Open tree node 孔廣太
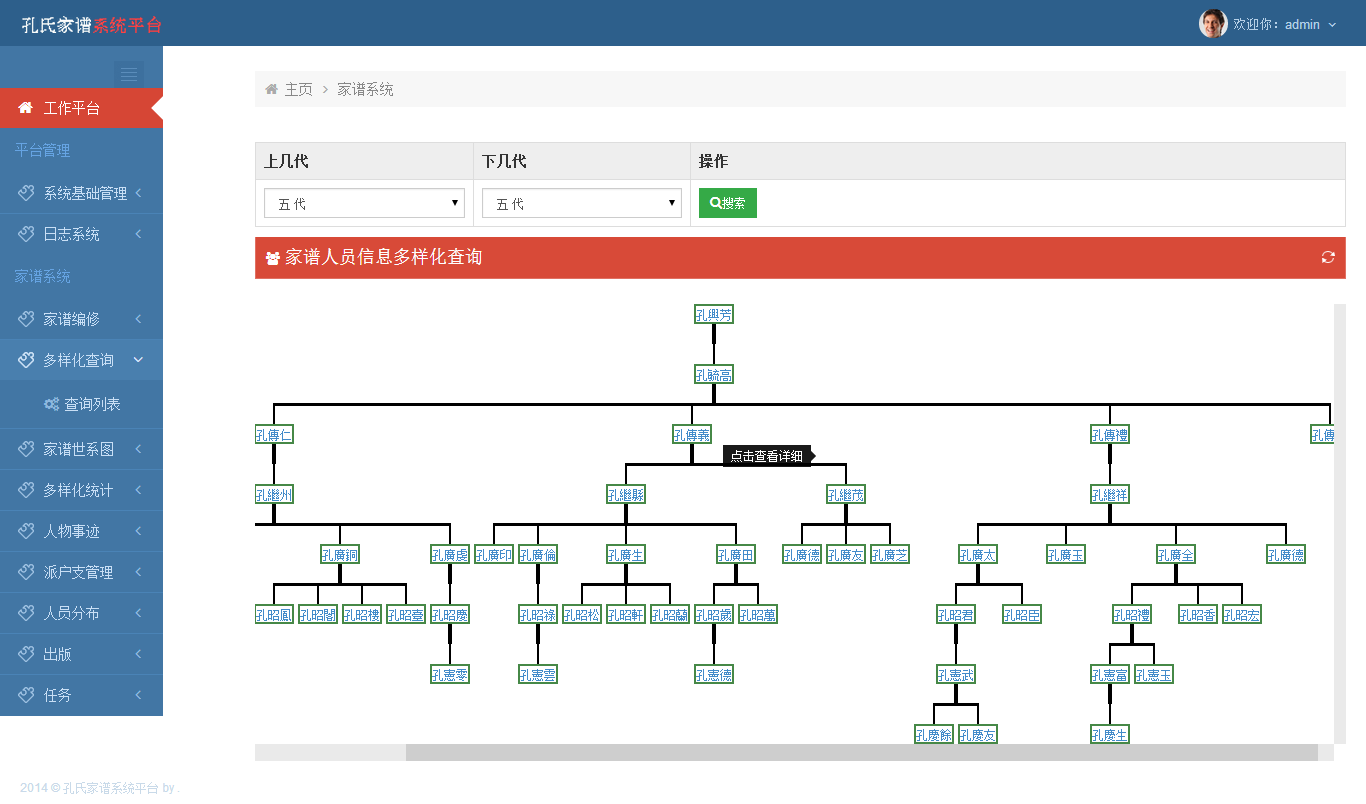Image resolution: width=1366 pixels, height=804 pixels. pos(978,555)
